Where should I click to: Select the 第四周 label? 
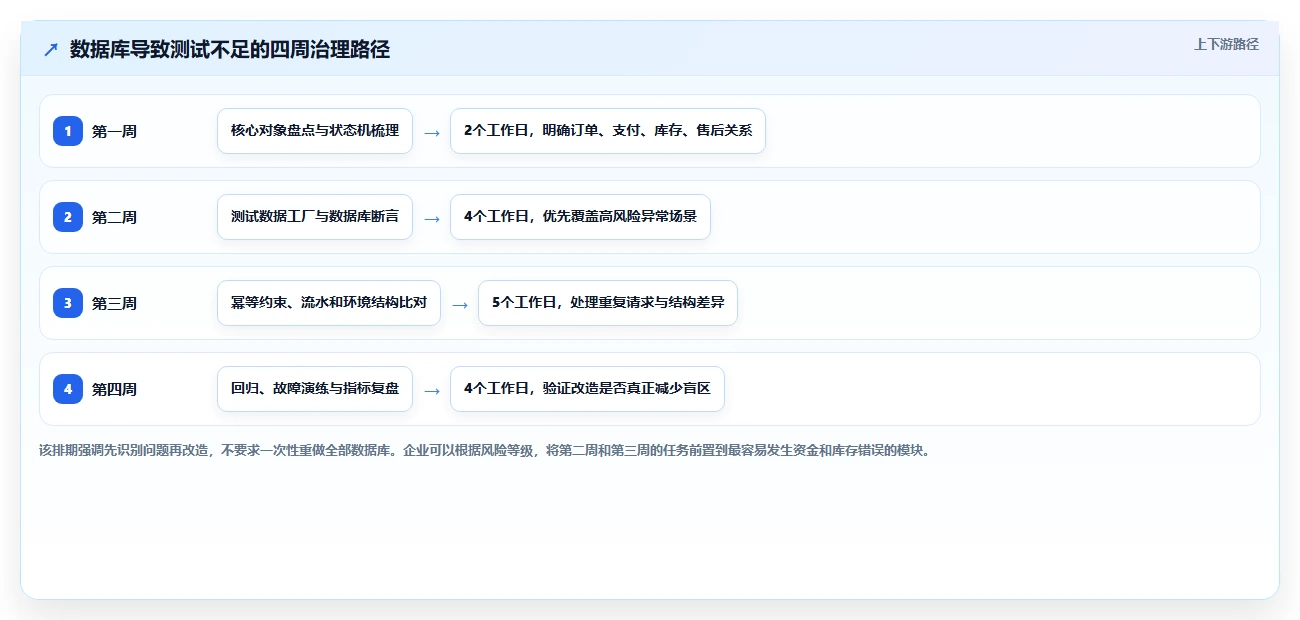(x=114, y=389)
